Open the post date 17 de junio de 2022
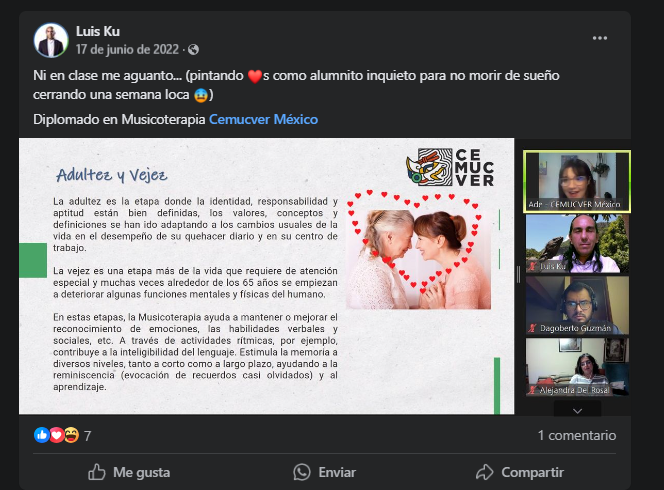The width and height of the screenshot is (664, 490). click(x=127, y=50)
